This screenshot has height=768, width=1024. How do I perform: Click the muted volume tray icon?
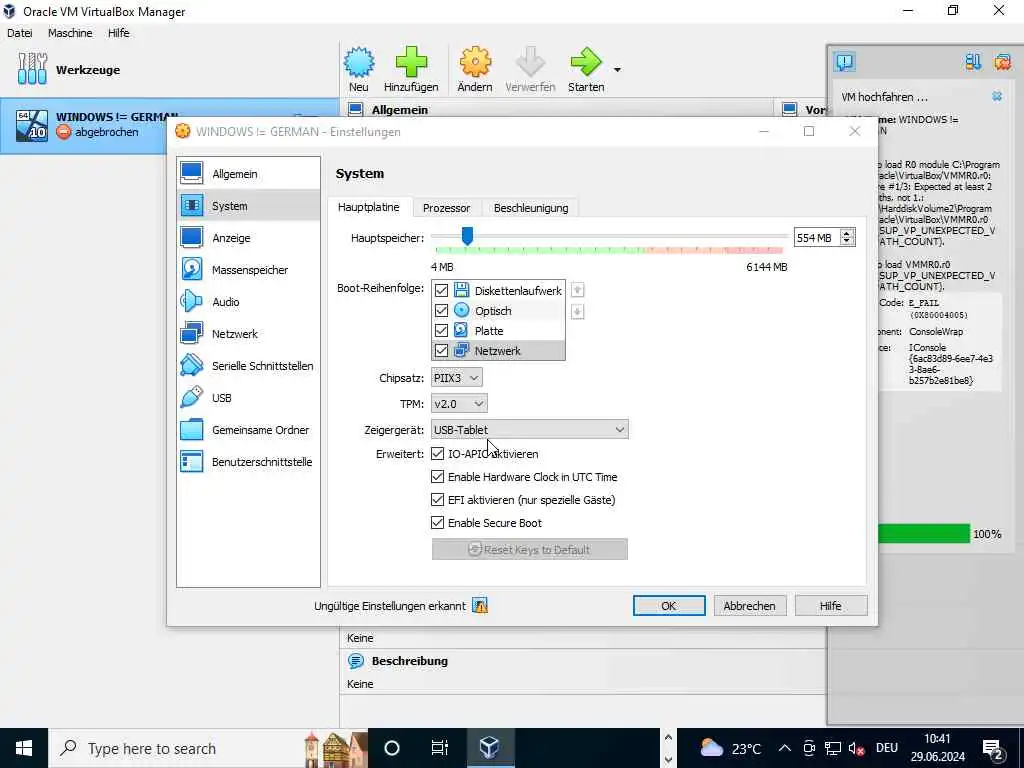(856, 748)
